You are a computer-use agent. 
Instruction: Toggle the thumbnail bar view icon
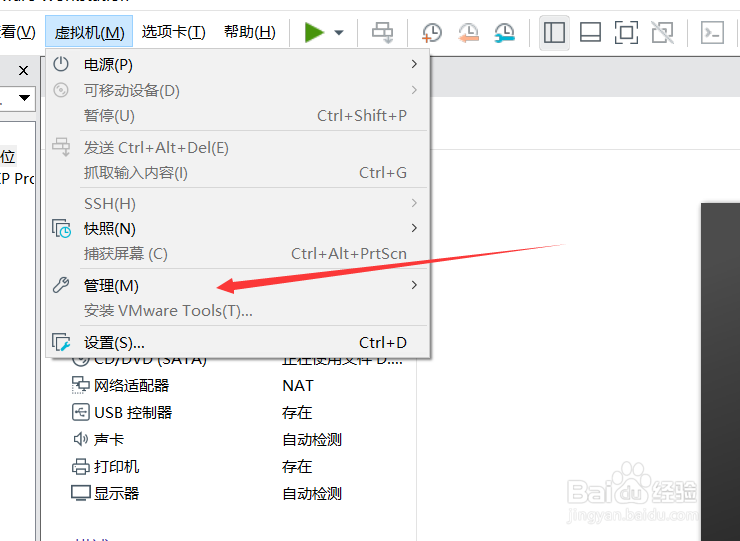coord(590,33)
